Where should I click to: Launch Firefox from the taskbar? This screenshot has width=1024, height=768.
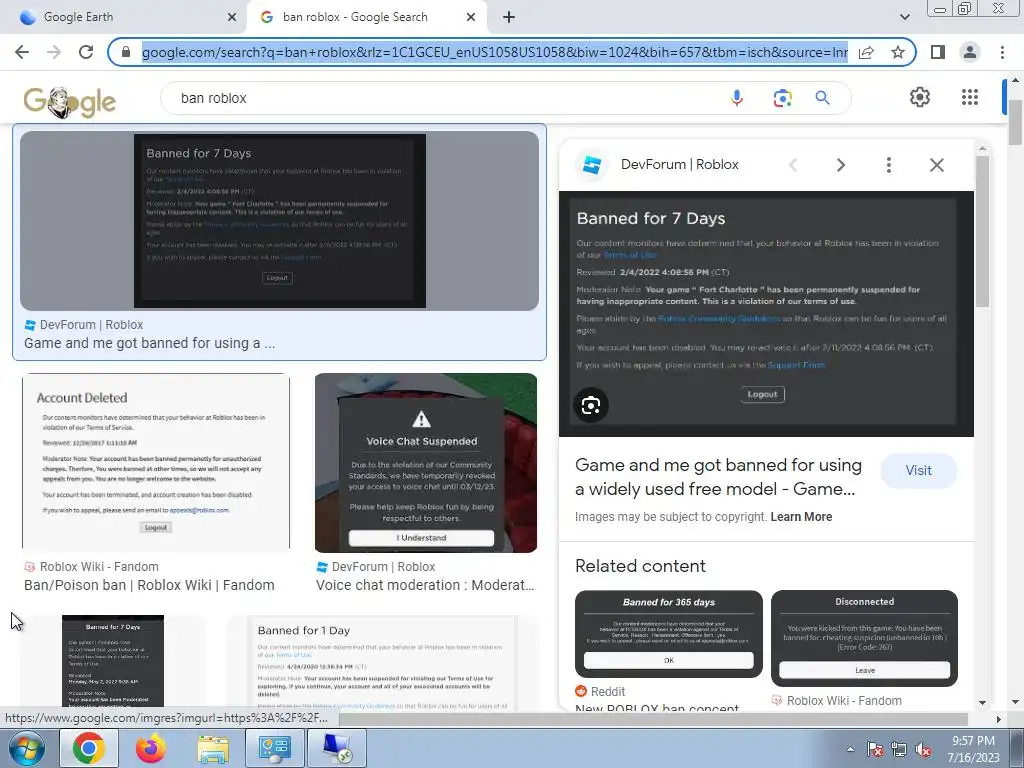click(151, 748)
